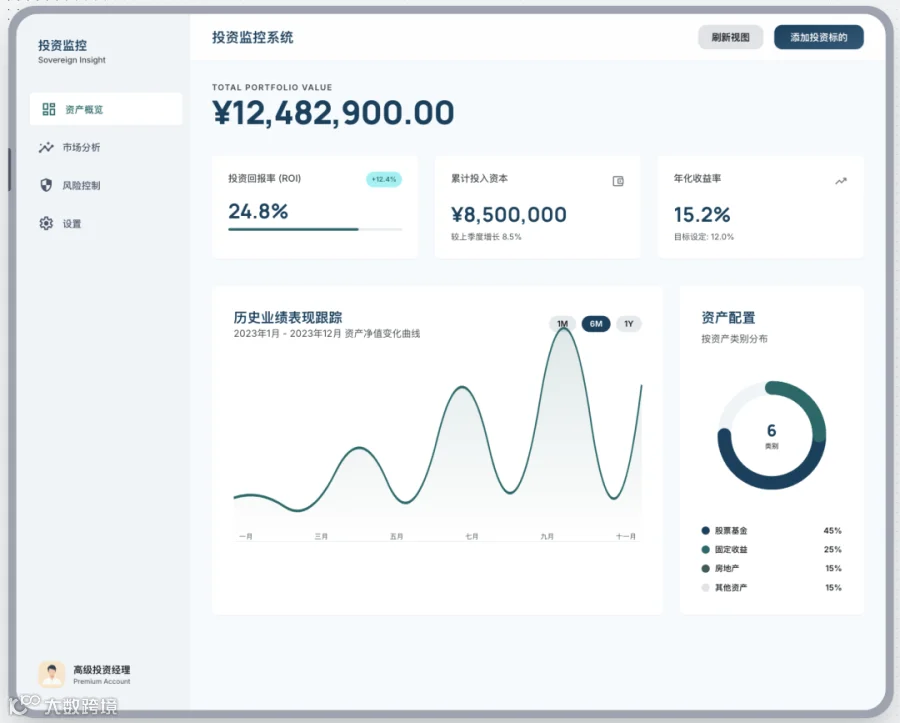Click the trending-up icon on 年化收益率 card
The width and height of the screenshot is (900, 723).
841,181
